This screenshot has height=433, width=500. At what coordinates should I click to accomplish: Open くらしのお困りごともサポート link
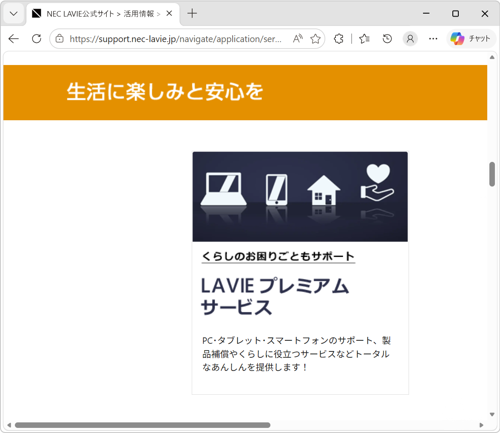(x=278, y=256)
